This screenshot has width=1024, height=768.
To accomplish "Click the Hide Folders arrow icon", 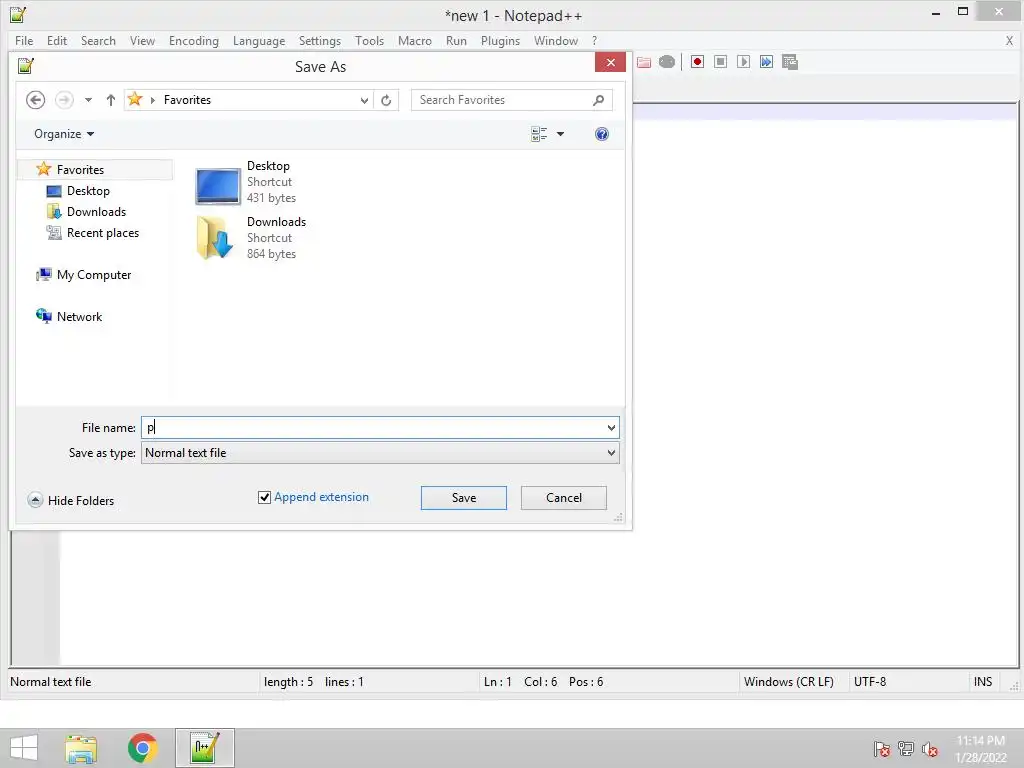I will coord(35,500).
